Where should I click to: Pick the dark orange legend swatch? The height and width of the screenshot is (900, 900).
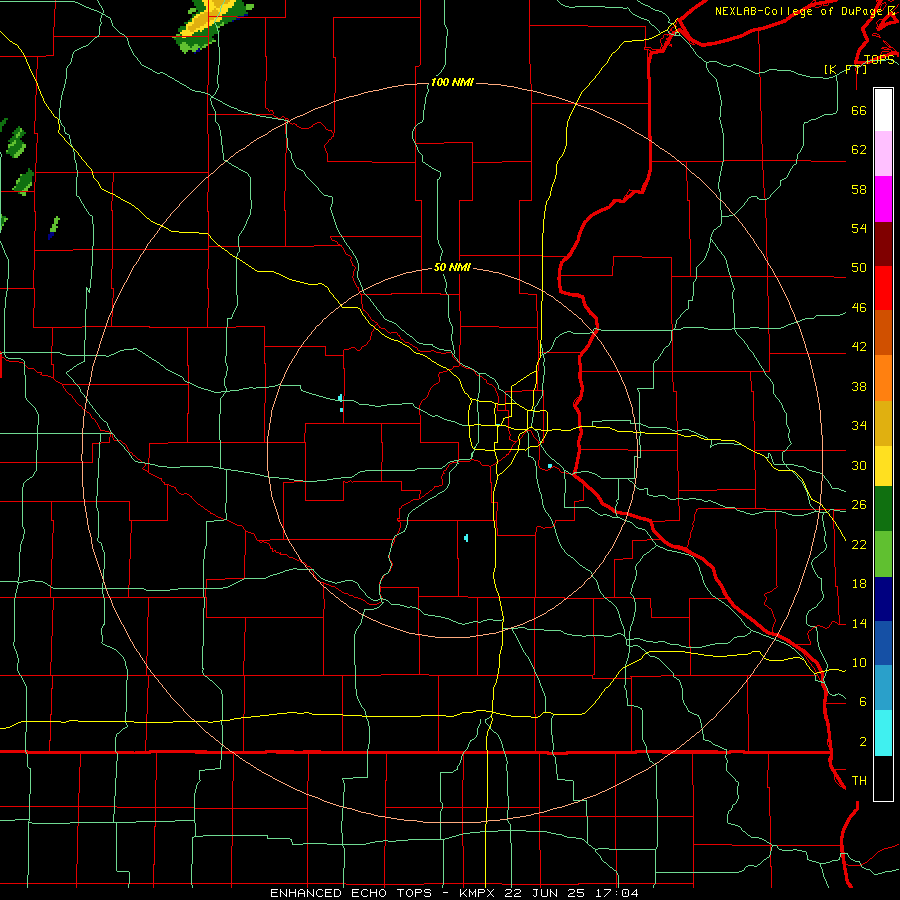pos(883,333)
